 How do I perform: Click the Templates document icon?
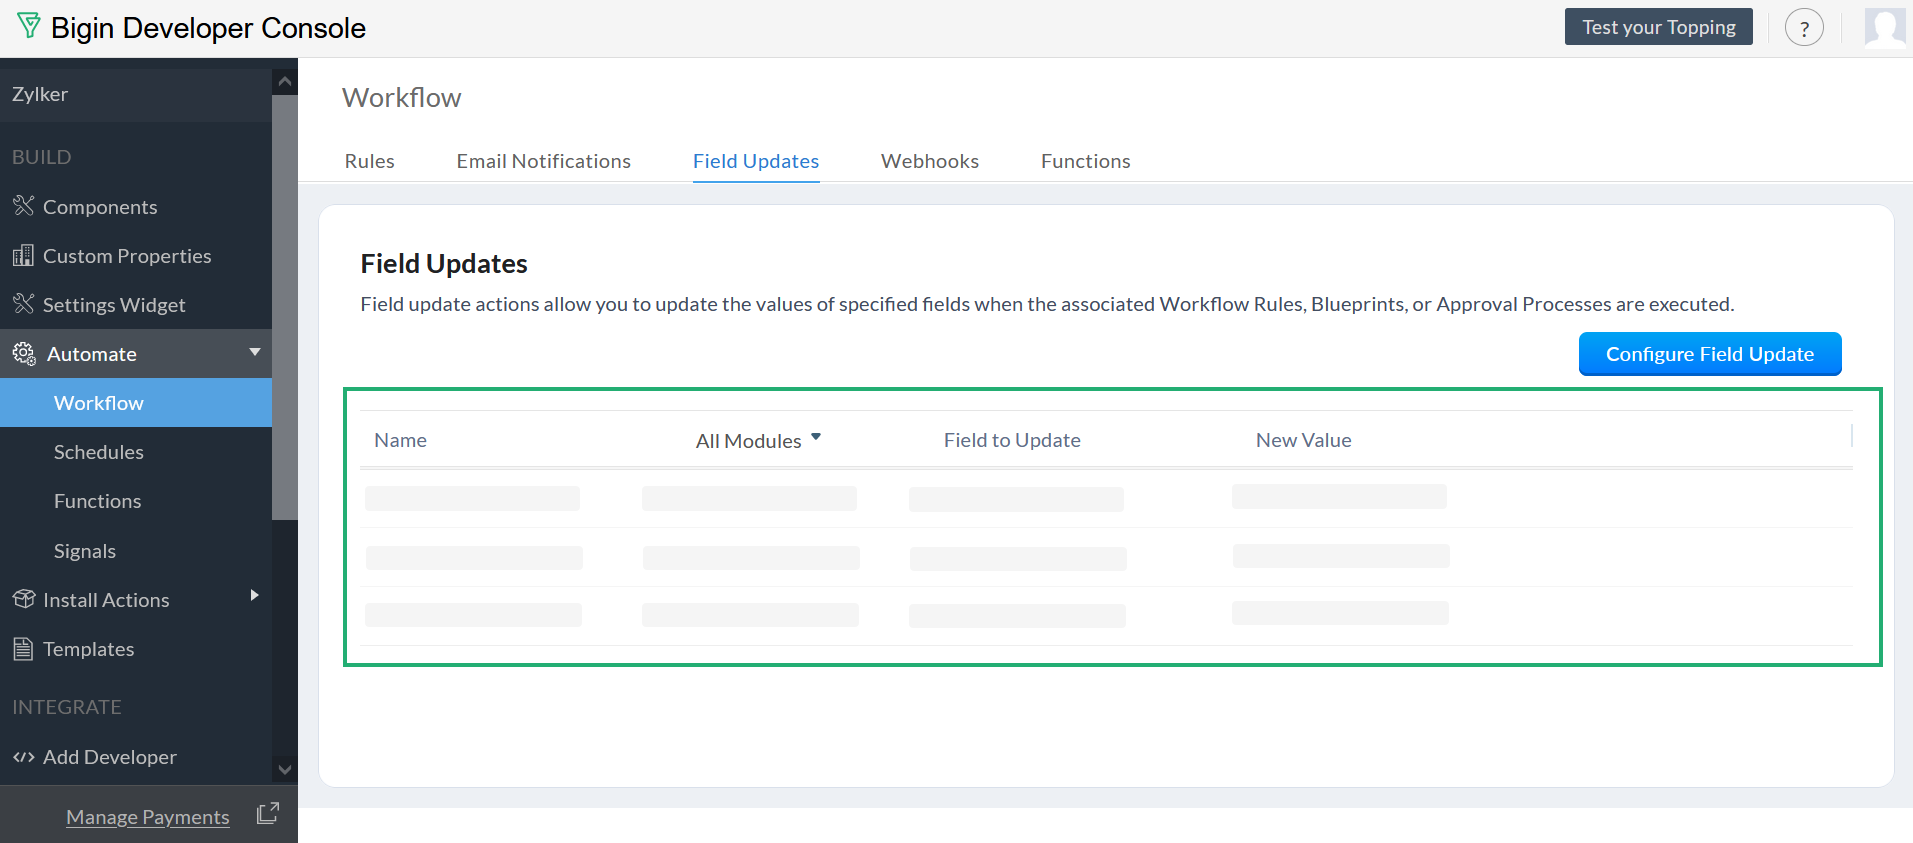(x=23, y=649)
